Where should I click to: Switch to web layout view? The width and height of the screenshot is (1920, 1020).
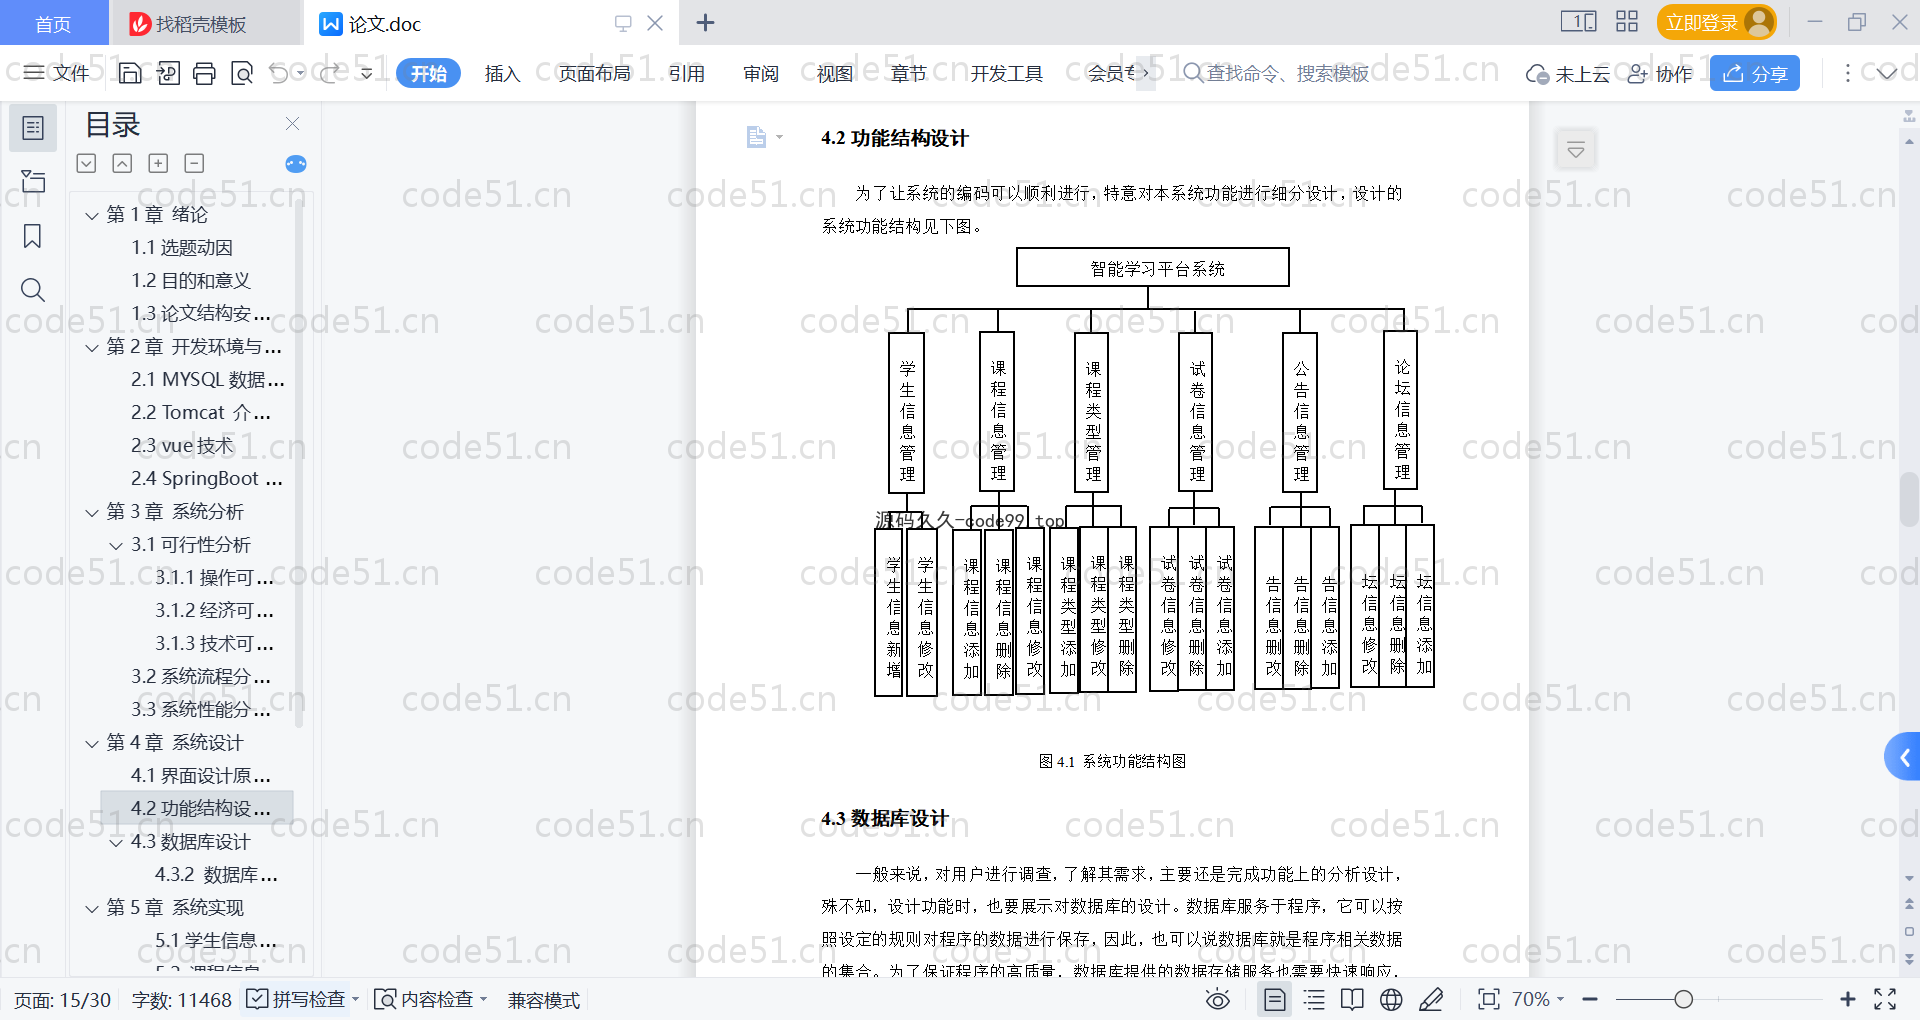1391,999
